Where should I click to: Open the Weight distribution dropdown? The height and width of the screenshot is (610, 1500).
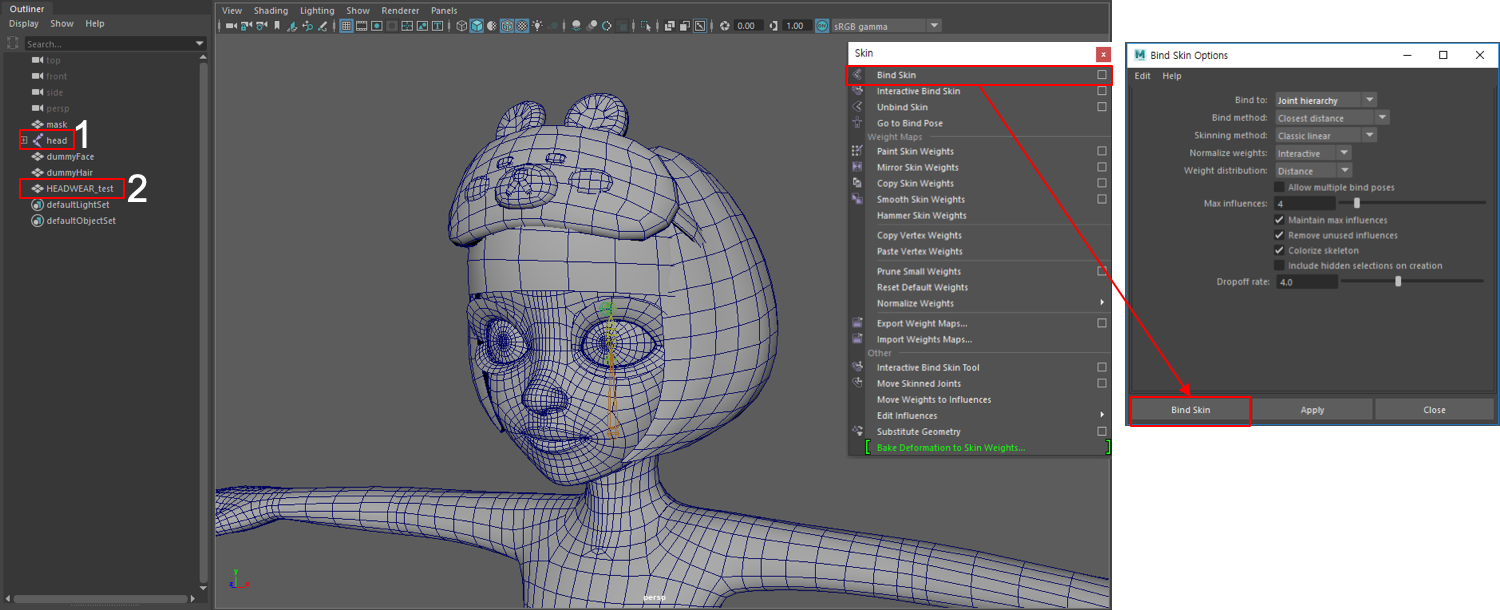pyautogui.click(x=1313, y=171)
